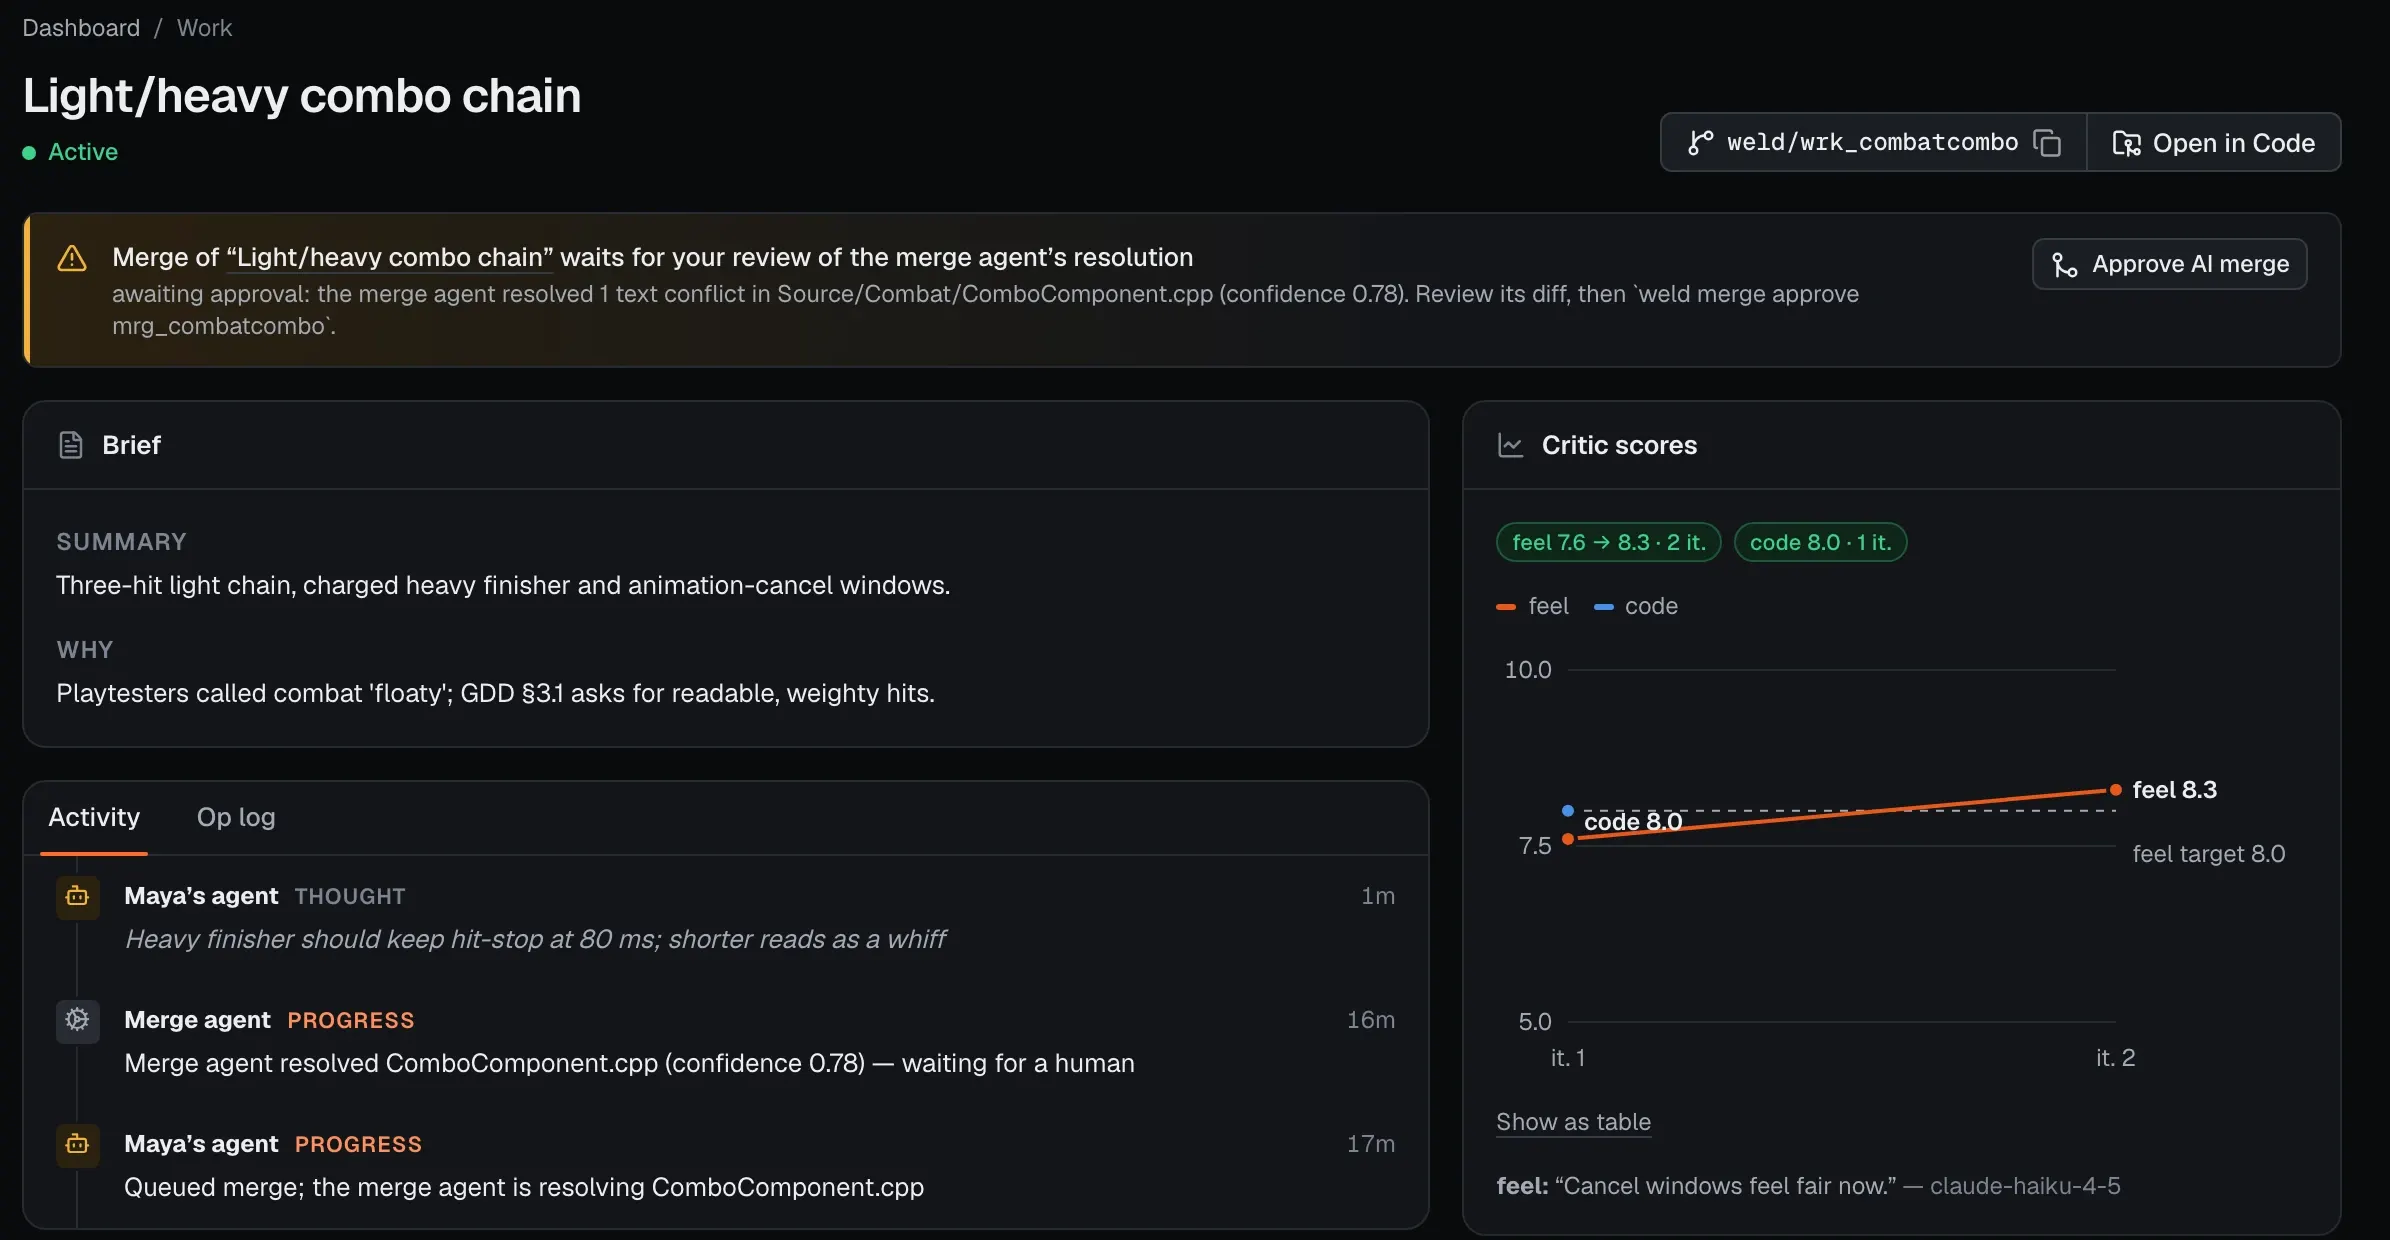Click the "Light/heavy combo chain" link in banner

pyautogui.click(x=390, y=257)
